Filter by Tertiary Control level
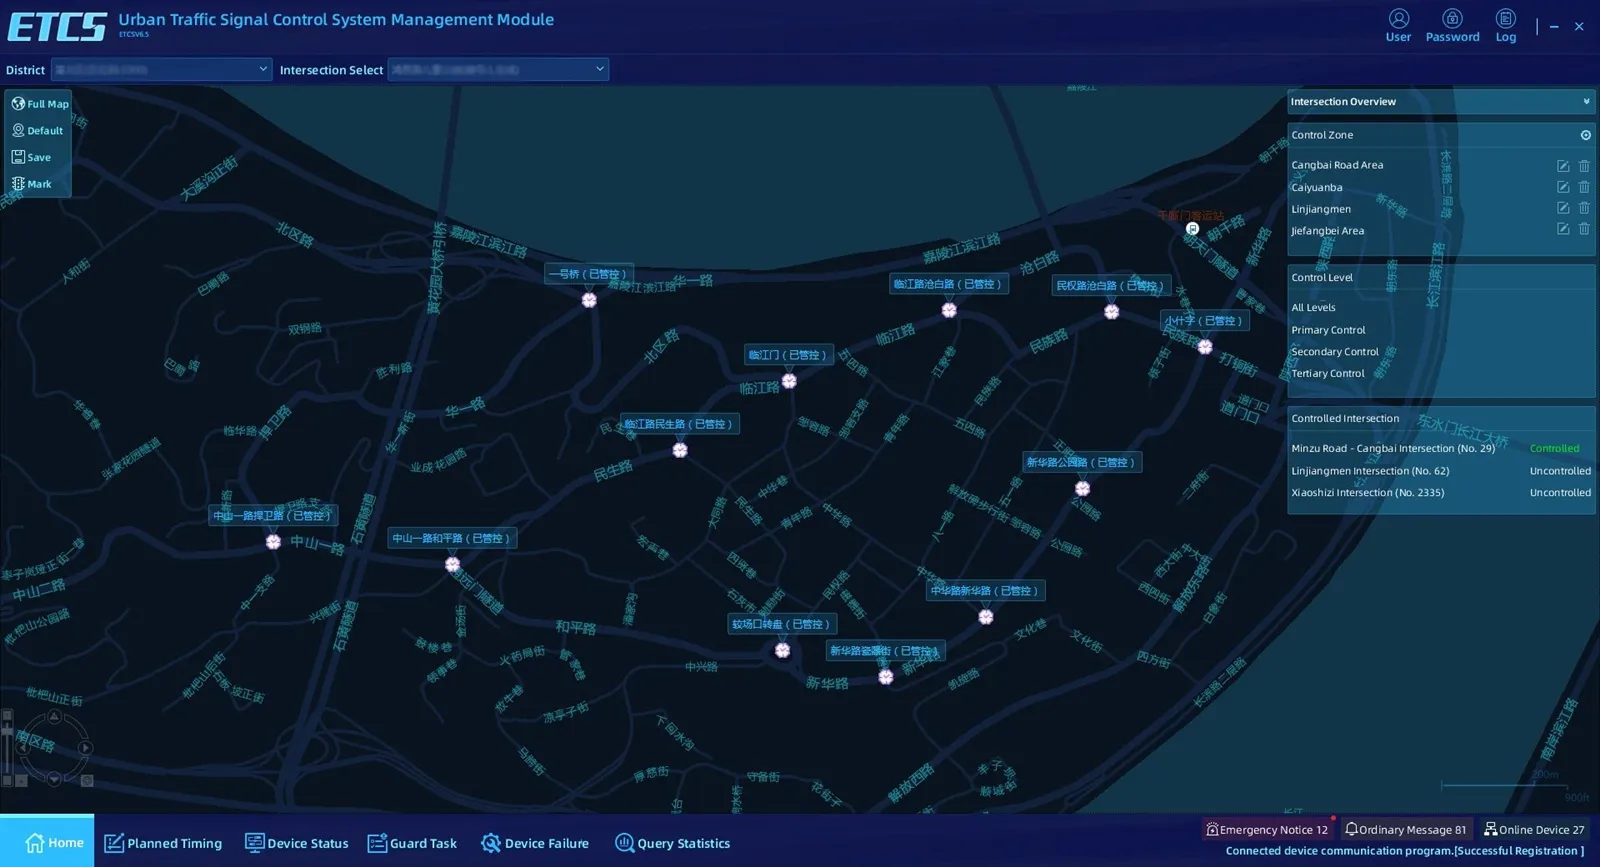Viewport: 1600px width, 867px height. [1328, 374]
